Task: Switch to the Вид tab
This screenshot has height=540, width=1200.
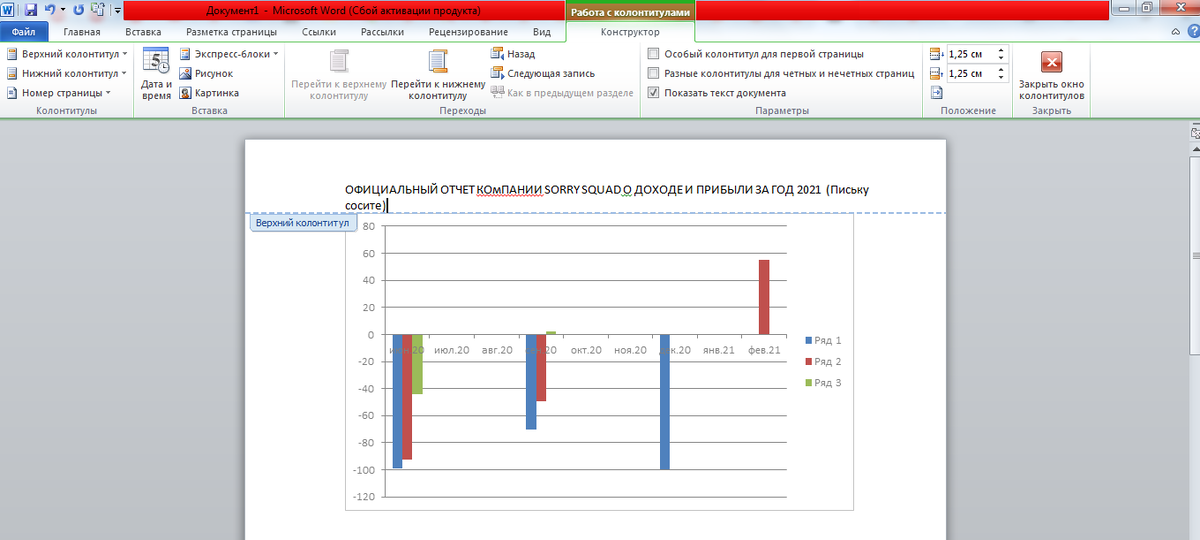Action: coord(542,32)
